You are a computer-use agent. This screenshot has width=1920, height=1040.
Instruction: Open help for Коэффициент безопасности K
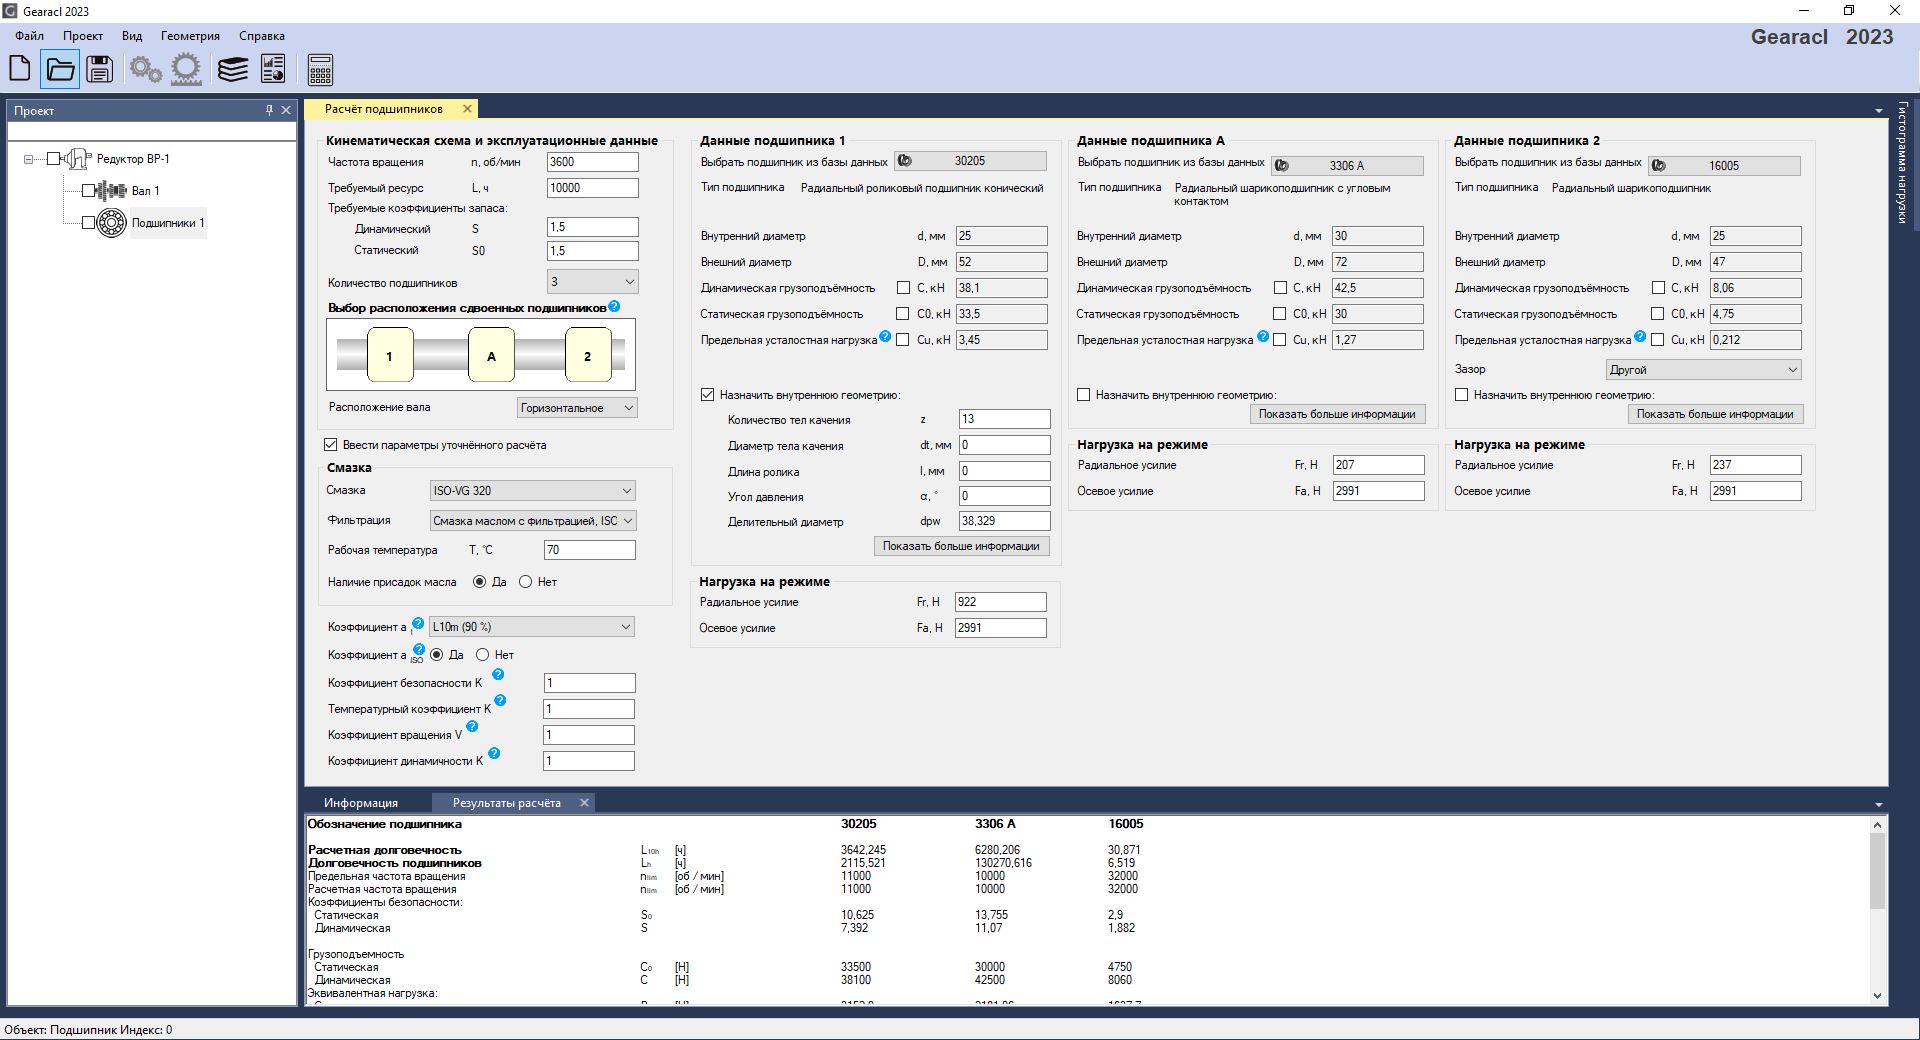[x=498, y=675]
